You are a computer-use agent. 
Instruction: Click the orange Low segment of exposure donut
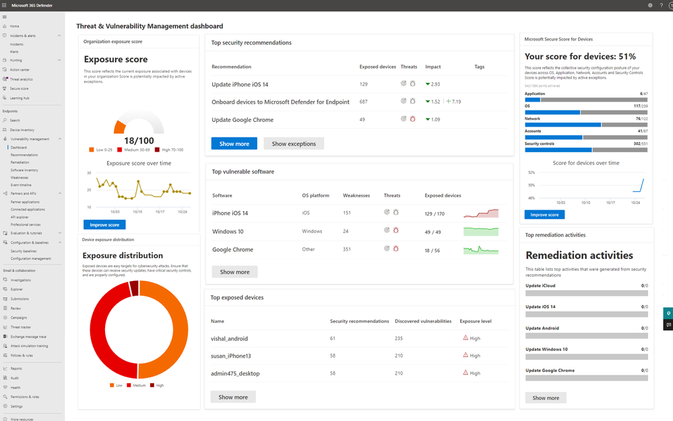(x=180, y=330)
